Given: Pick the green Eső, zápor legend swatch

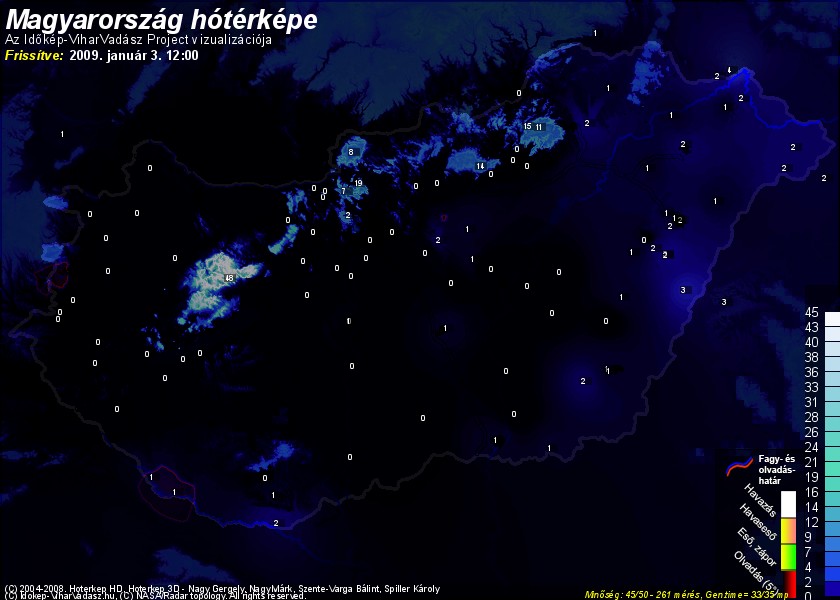Looking at the screenshot, I should 788,553.
